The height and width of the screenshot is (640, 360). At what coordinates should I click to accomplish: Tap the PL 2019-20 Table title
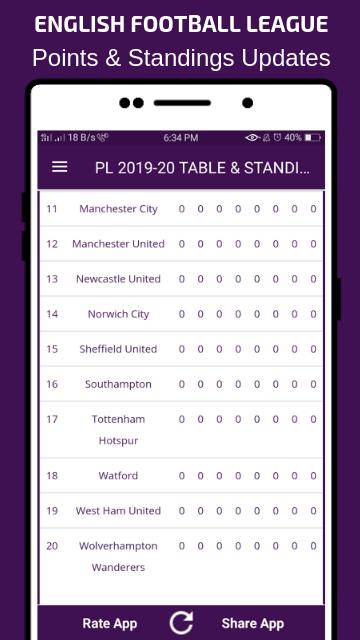click(202, 168)
